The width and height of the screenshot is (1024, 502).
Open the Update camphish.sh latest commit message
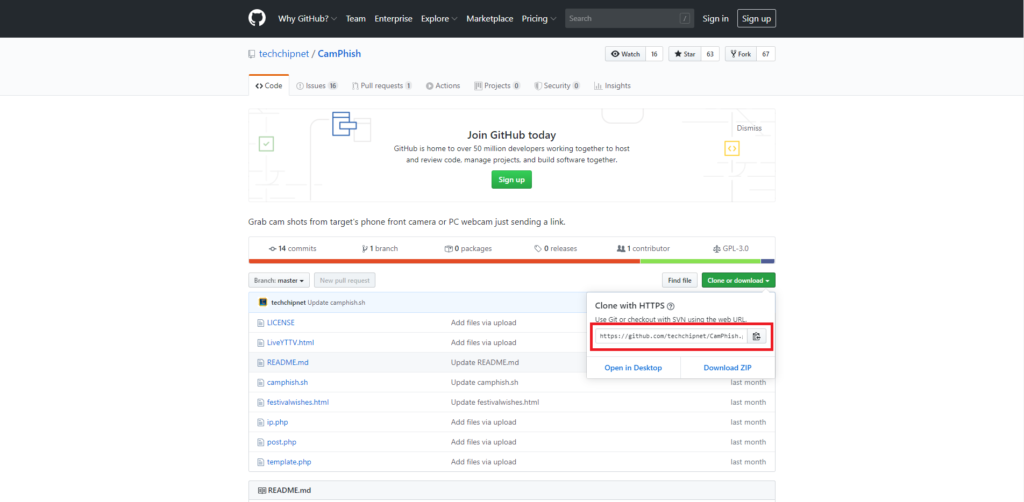point(336,303)
